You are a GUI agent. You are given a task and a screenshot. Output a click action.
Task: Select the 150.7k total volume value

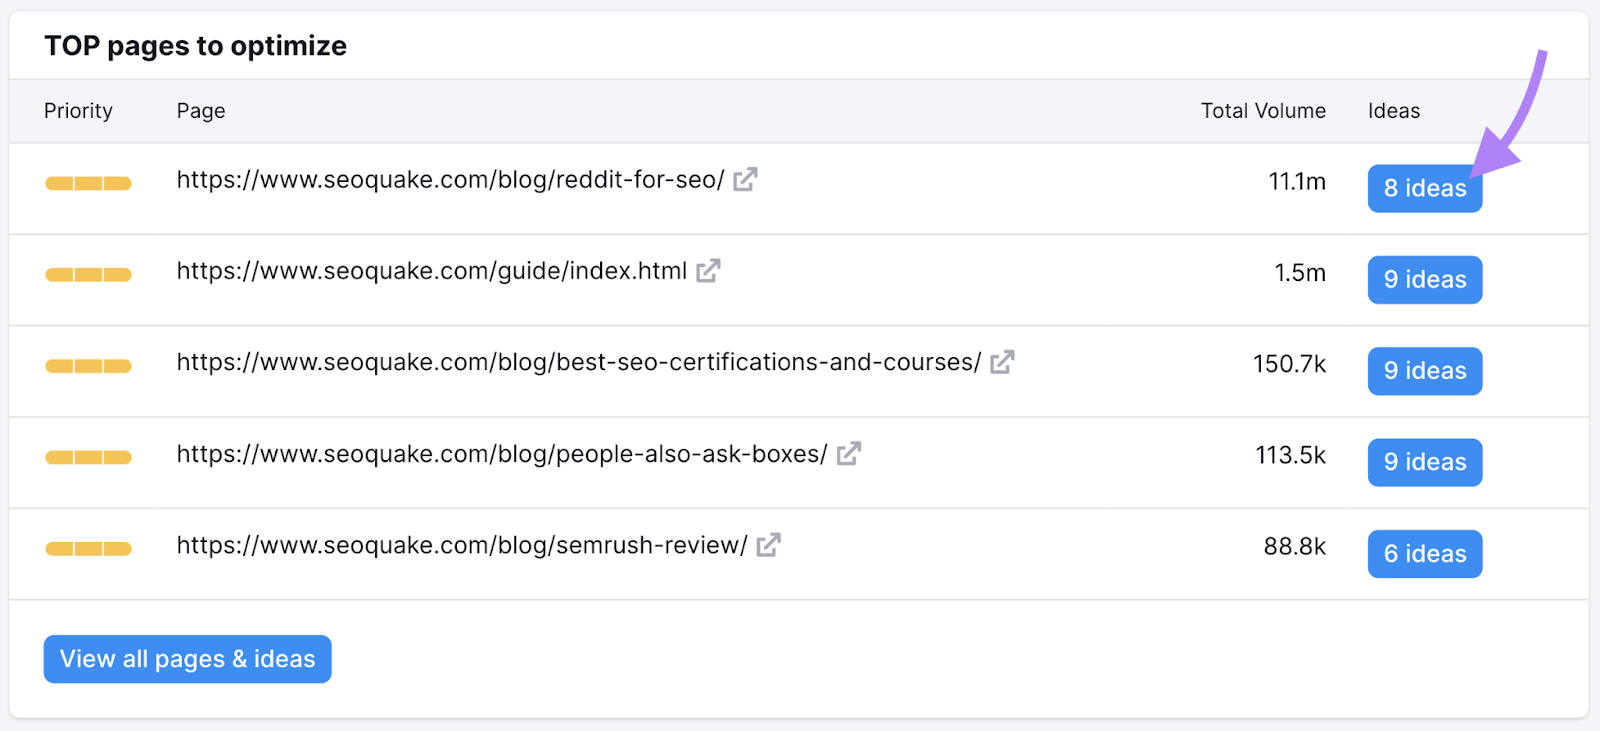click(x=1289, y=364)
